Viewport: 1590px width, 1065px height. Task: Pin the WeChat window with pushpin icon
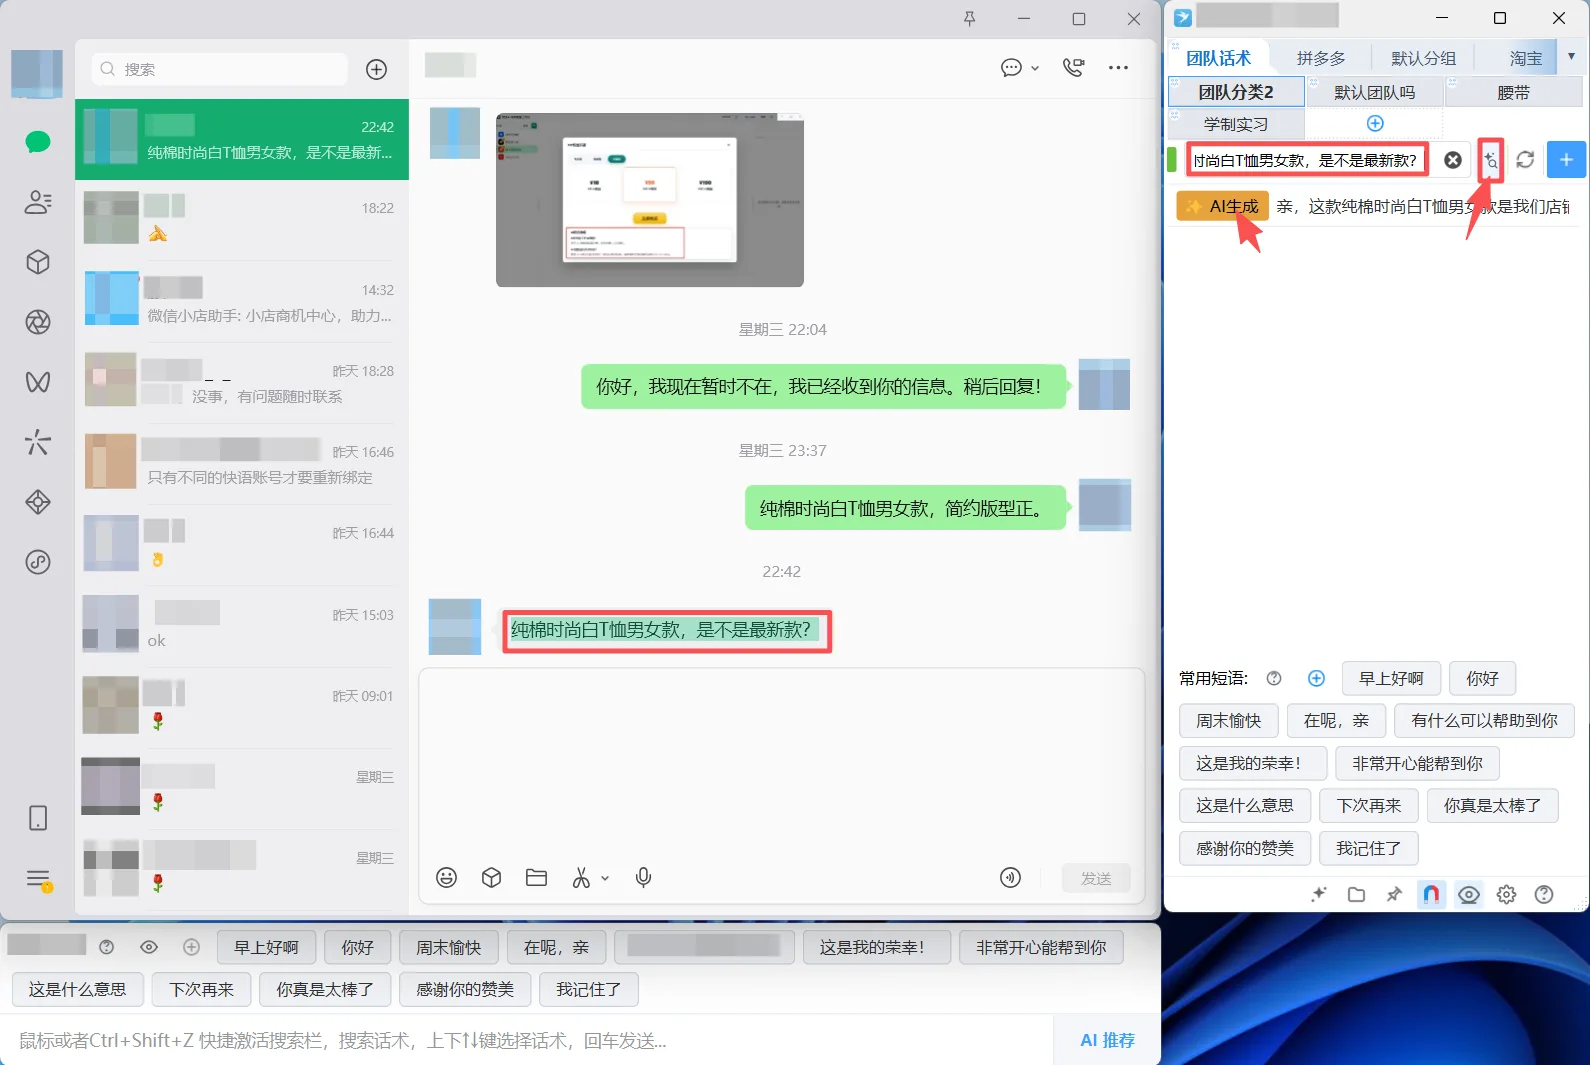click(969, 19)
